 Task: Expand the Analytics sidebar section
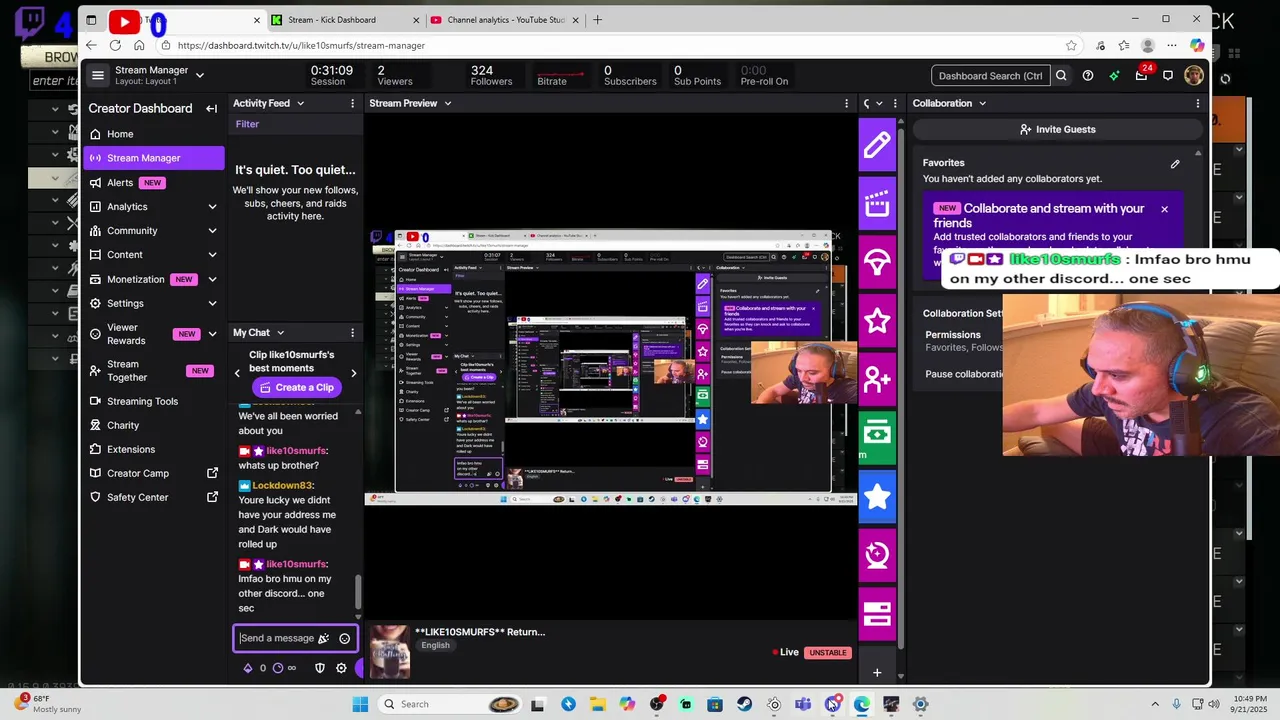[x=212, y=207]
